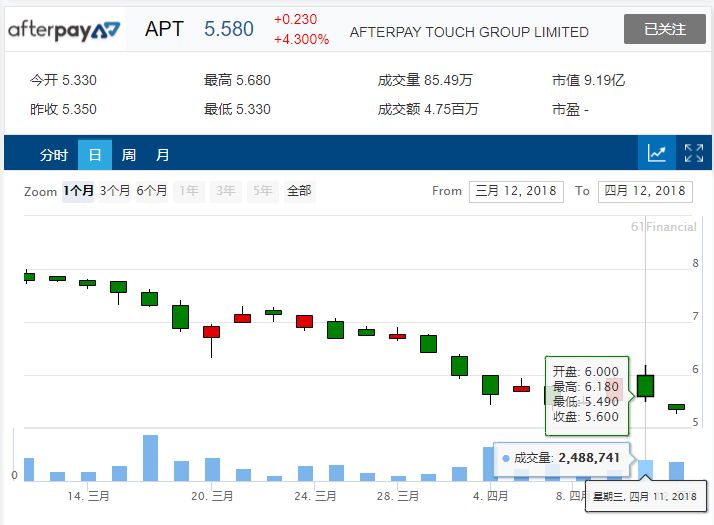Screen dimensions: 714x525
Task: Click the 已关注 follow button
Action: point(664,29)
